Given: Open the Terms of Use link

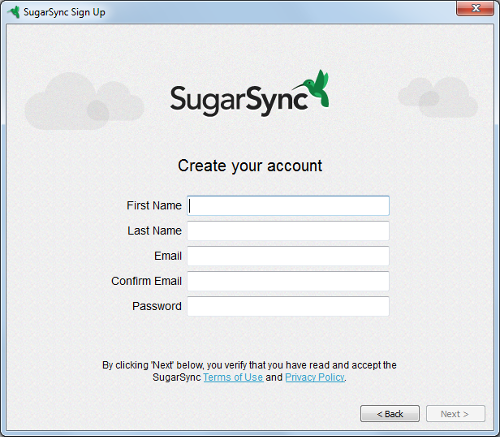Looking at the screenshot, I should tap(233, 377).
